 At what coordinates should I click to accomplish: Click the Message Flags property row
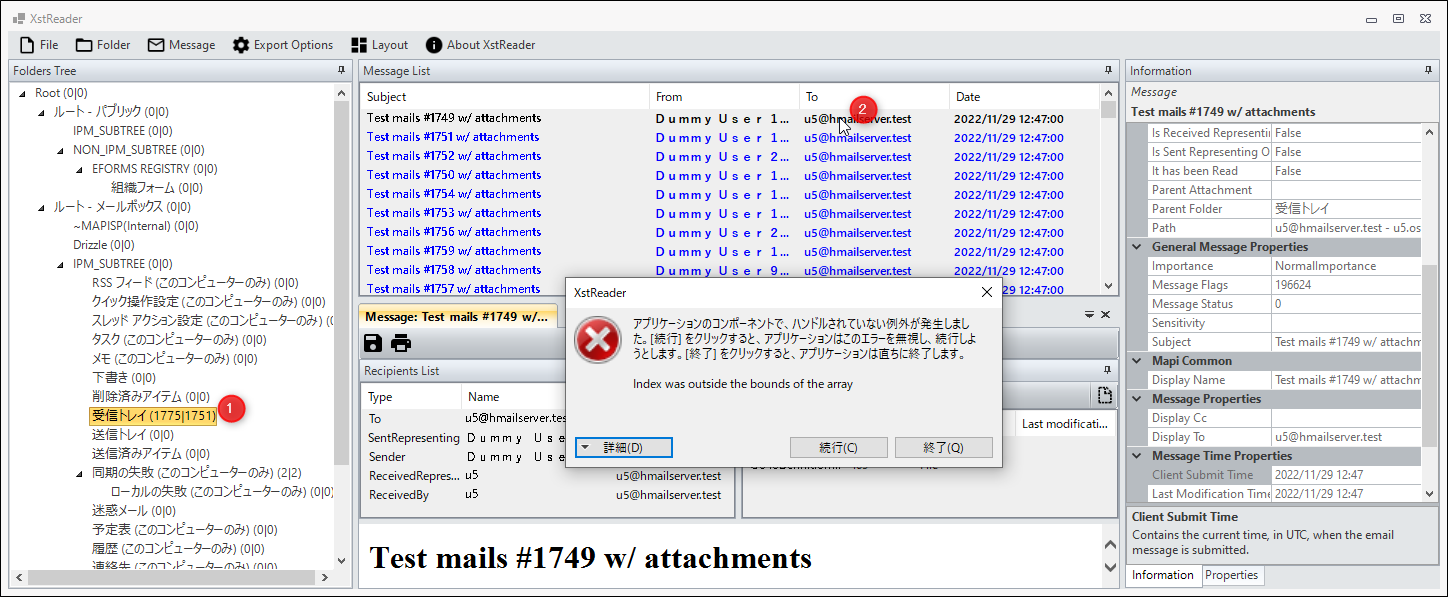point(1283,286)
